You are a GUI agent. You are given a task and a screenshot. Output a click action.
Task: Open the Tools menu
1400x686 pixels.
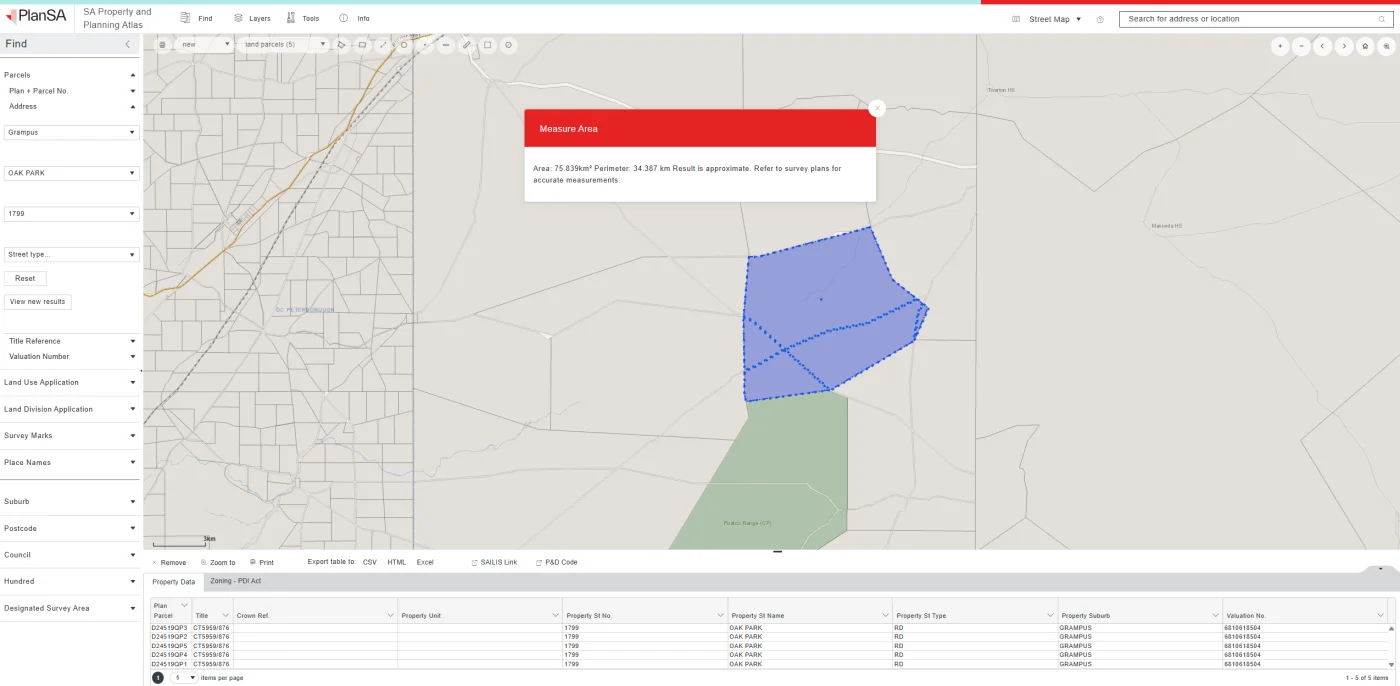point(303,18)
